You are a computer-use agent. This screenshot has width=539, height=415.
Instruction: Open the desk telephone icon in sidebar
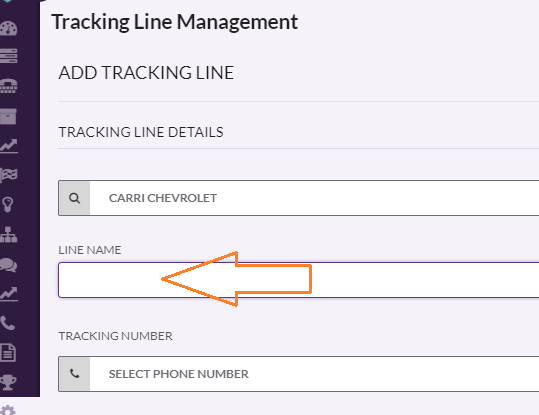(x=8, y=86)
